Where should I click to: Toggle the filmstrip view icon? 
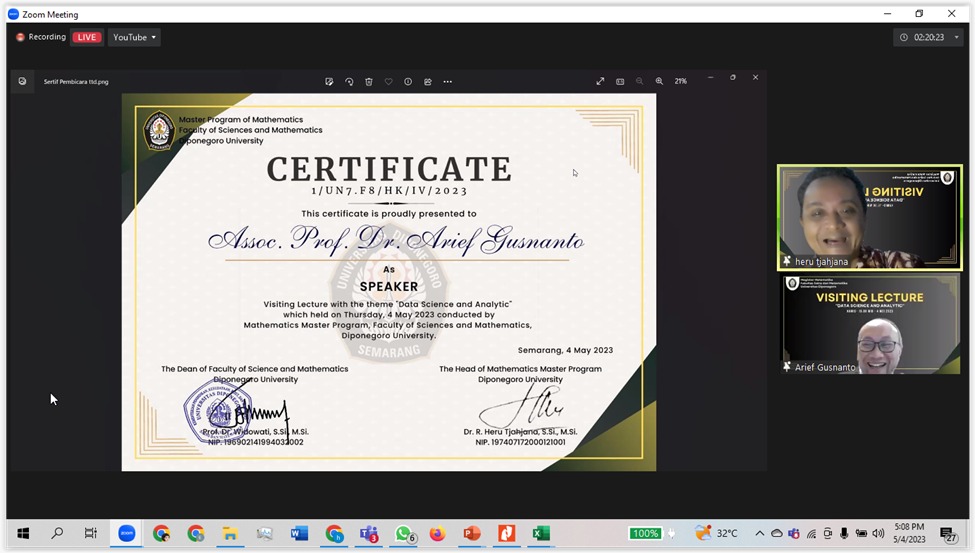(x=620, y=81)
